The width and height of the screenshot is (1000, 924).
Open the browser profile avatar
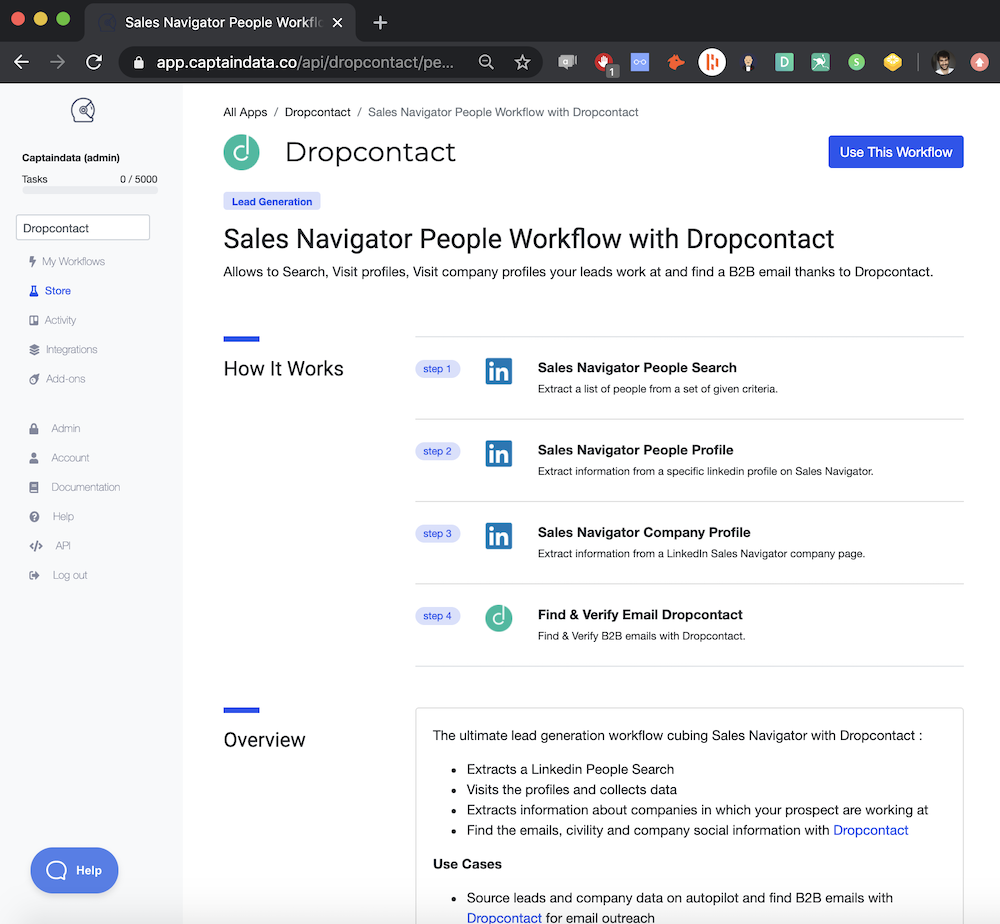pos(943,62)
